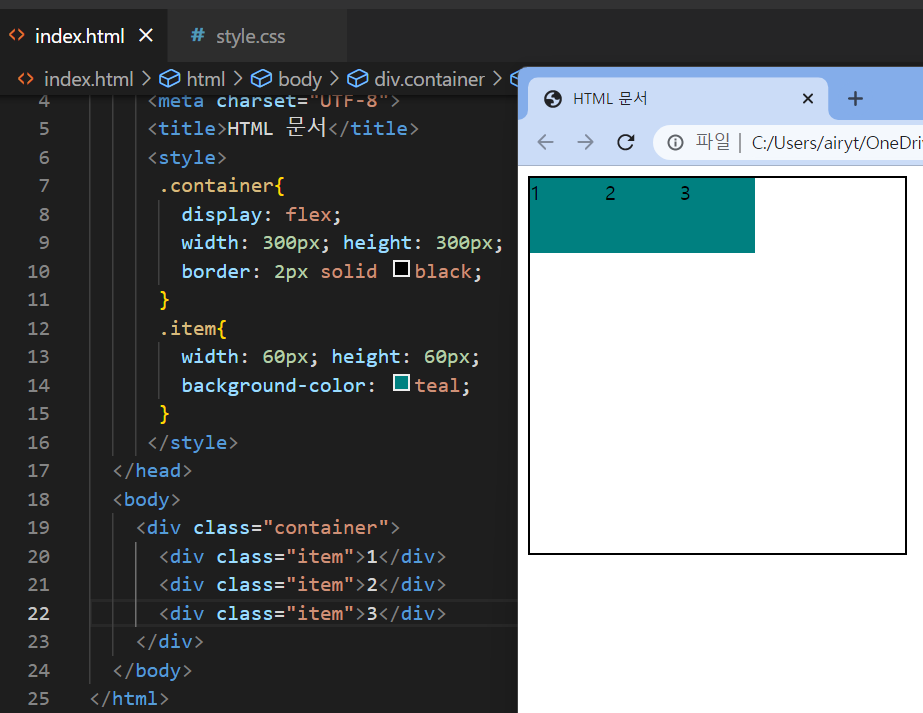Image resolution: width=923 pixels, height=713 pixels.
Task: Click the file icon in breadcrumb before index.html
Action: (x=26, y=78)
